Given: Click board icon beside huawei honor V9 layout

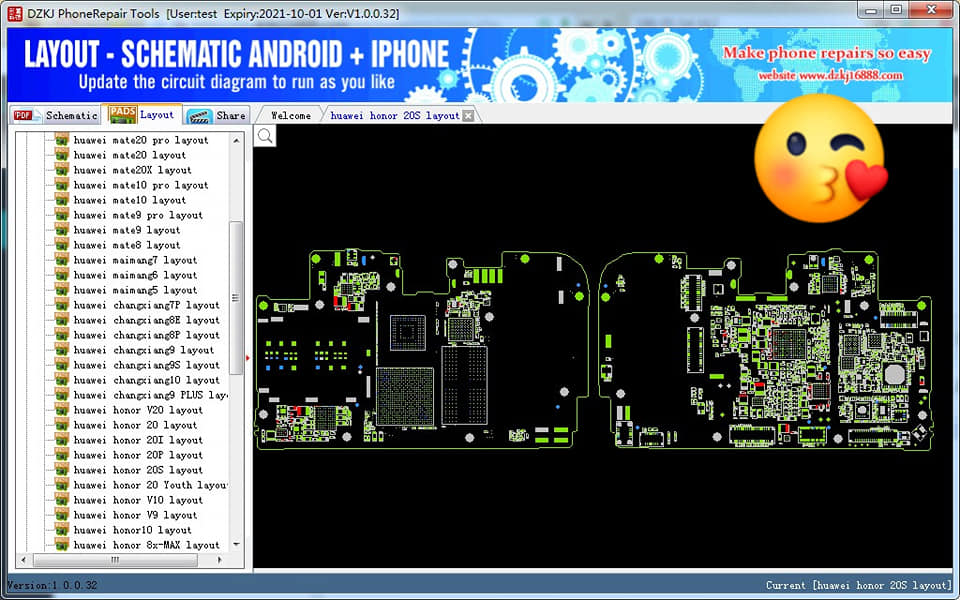Looking at the screenshot, I should click(61, 515).
